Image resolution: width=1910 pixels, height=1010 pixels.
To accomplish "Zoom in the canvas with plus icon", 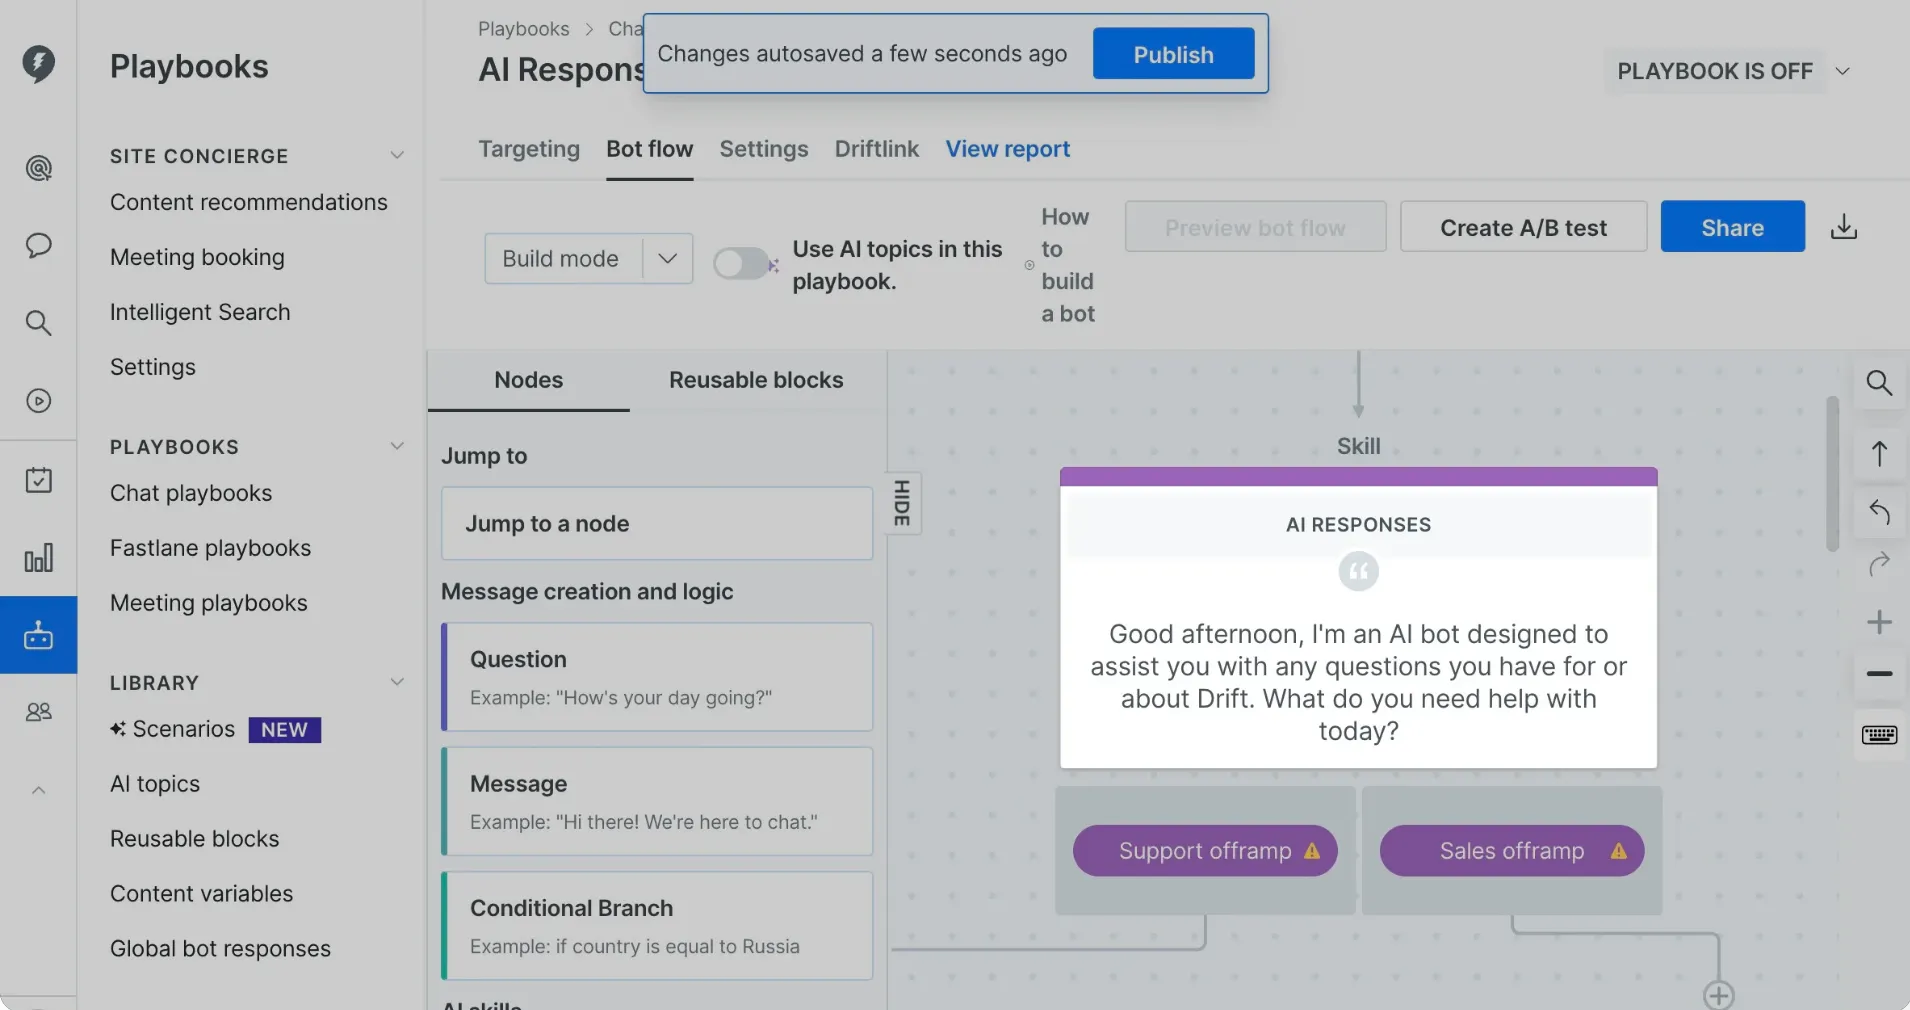I will (1879, 622).
